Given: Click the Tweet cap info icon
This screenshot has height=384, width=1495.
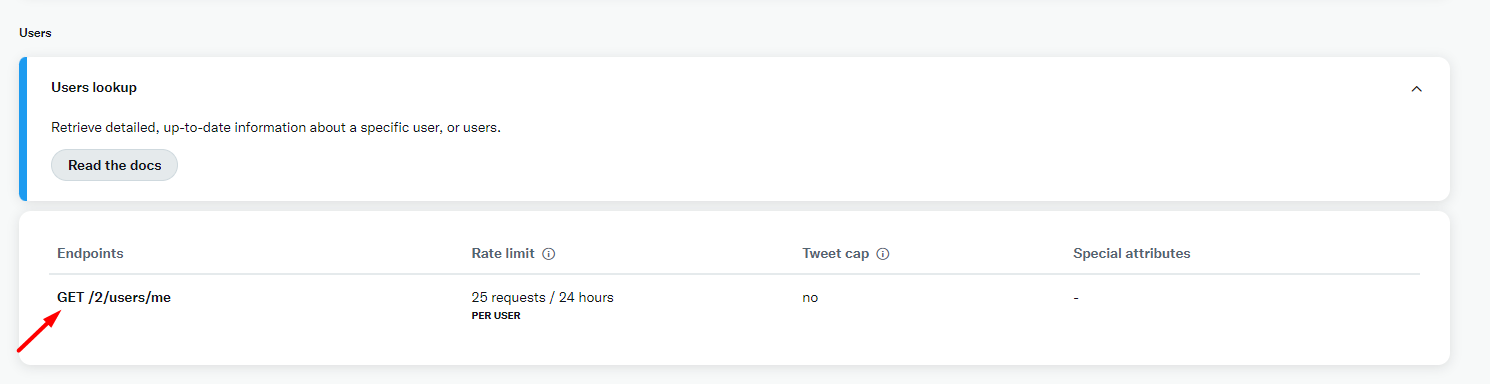Looking at the screenshot, I should pos(883,254).
